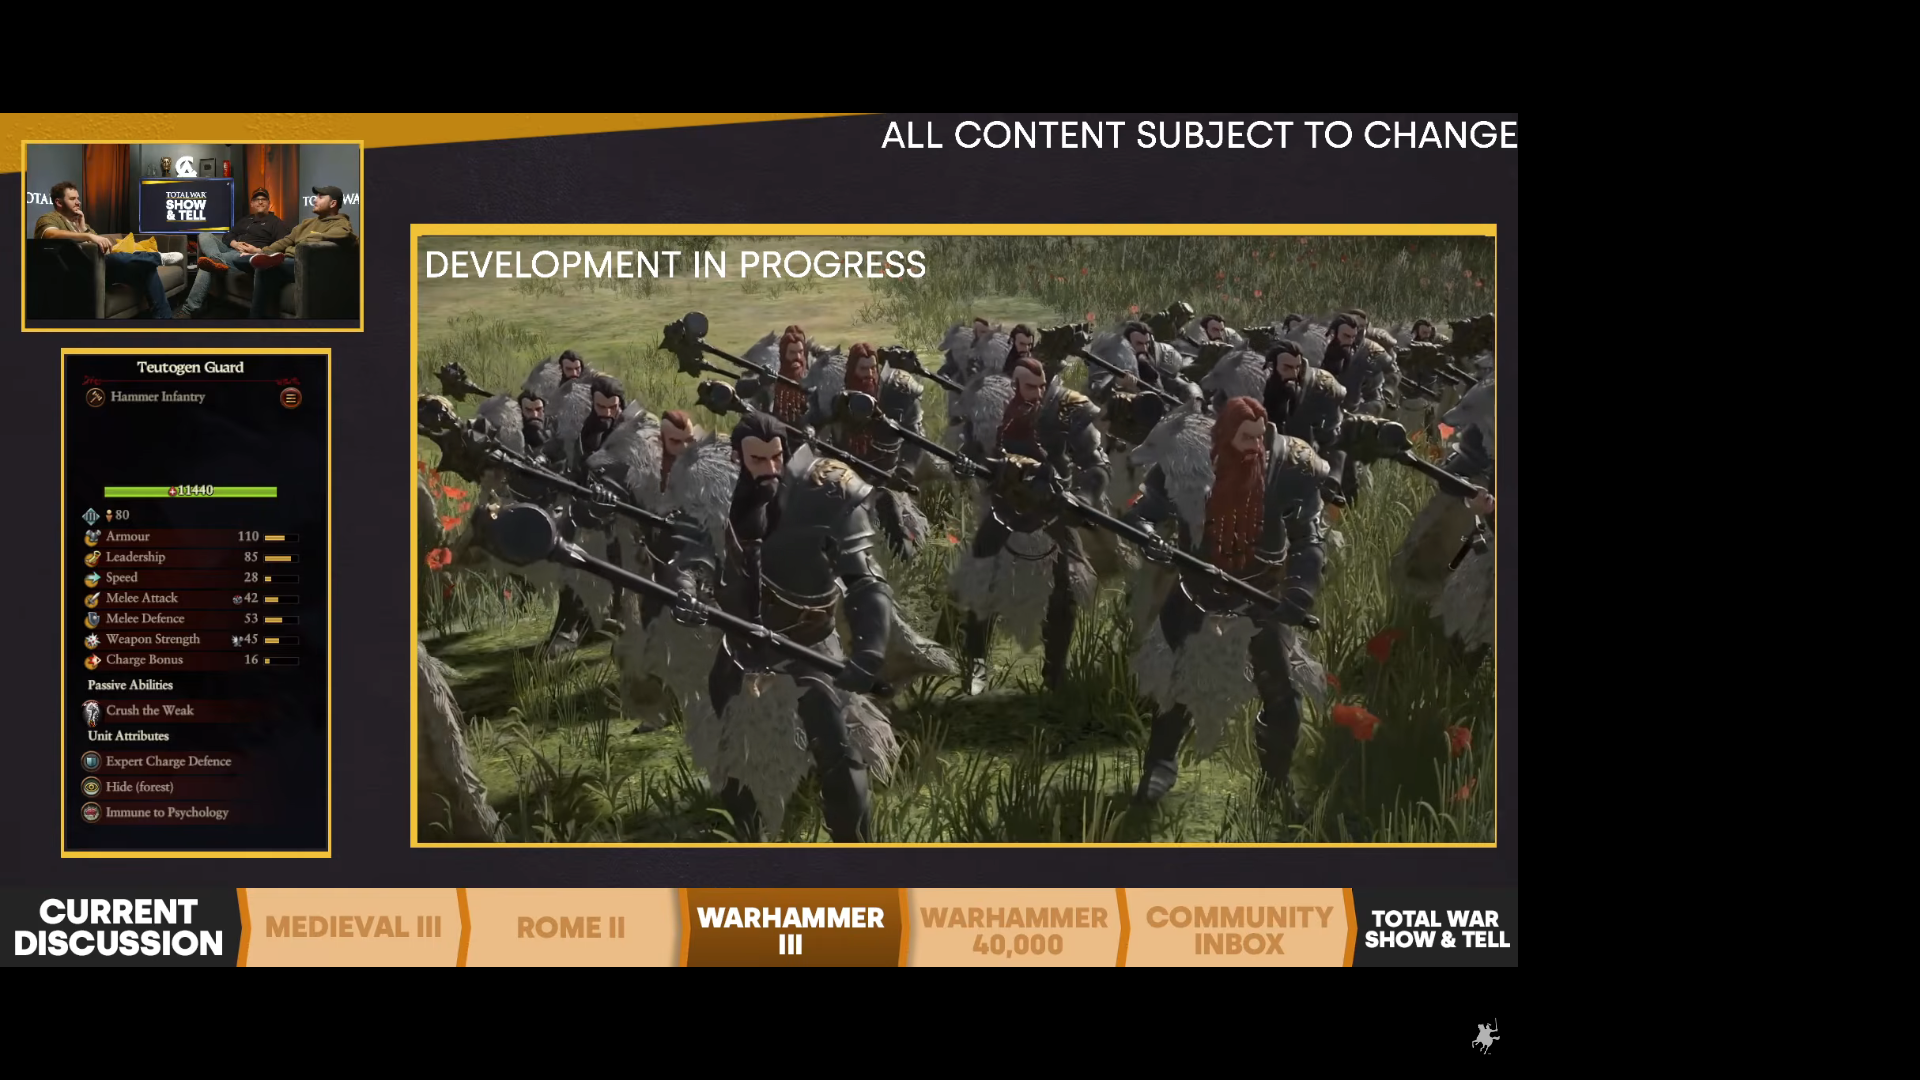Screen dimensions: 1920x1080
Task: Click the Melee Defence stat icon
Action: click(x=92, y=619)
